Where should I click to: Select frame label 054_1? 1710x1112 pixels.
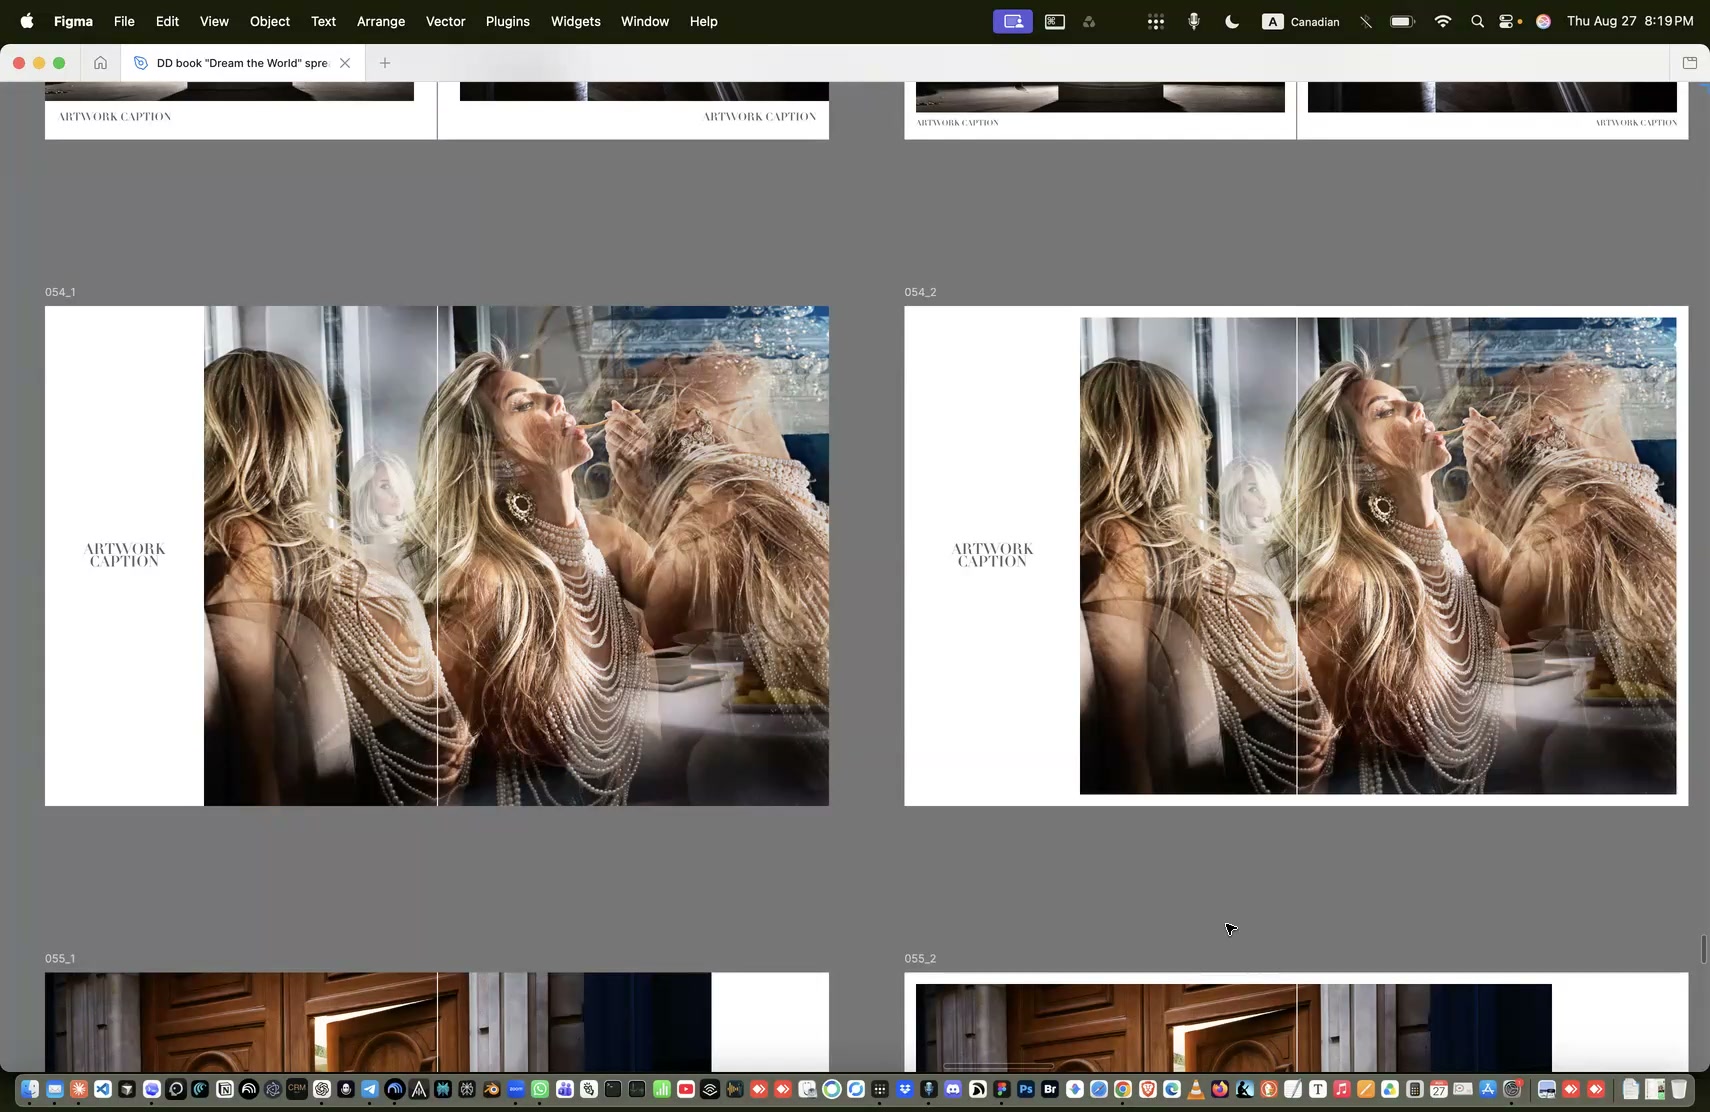60,292
